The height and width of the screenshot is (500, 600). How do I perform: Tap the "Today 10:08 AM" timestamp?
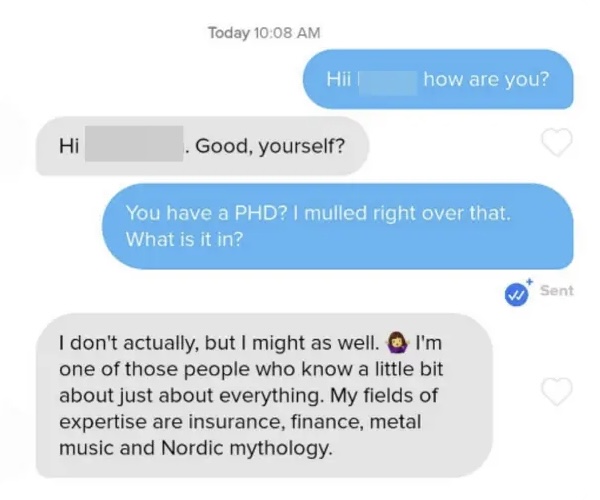tap(264, 33)
